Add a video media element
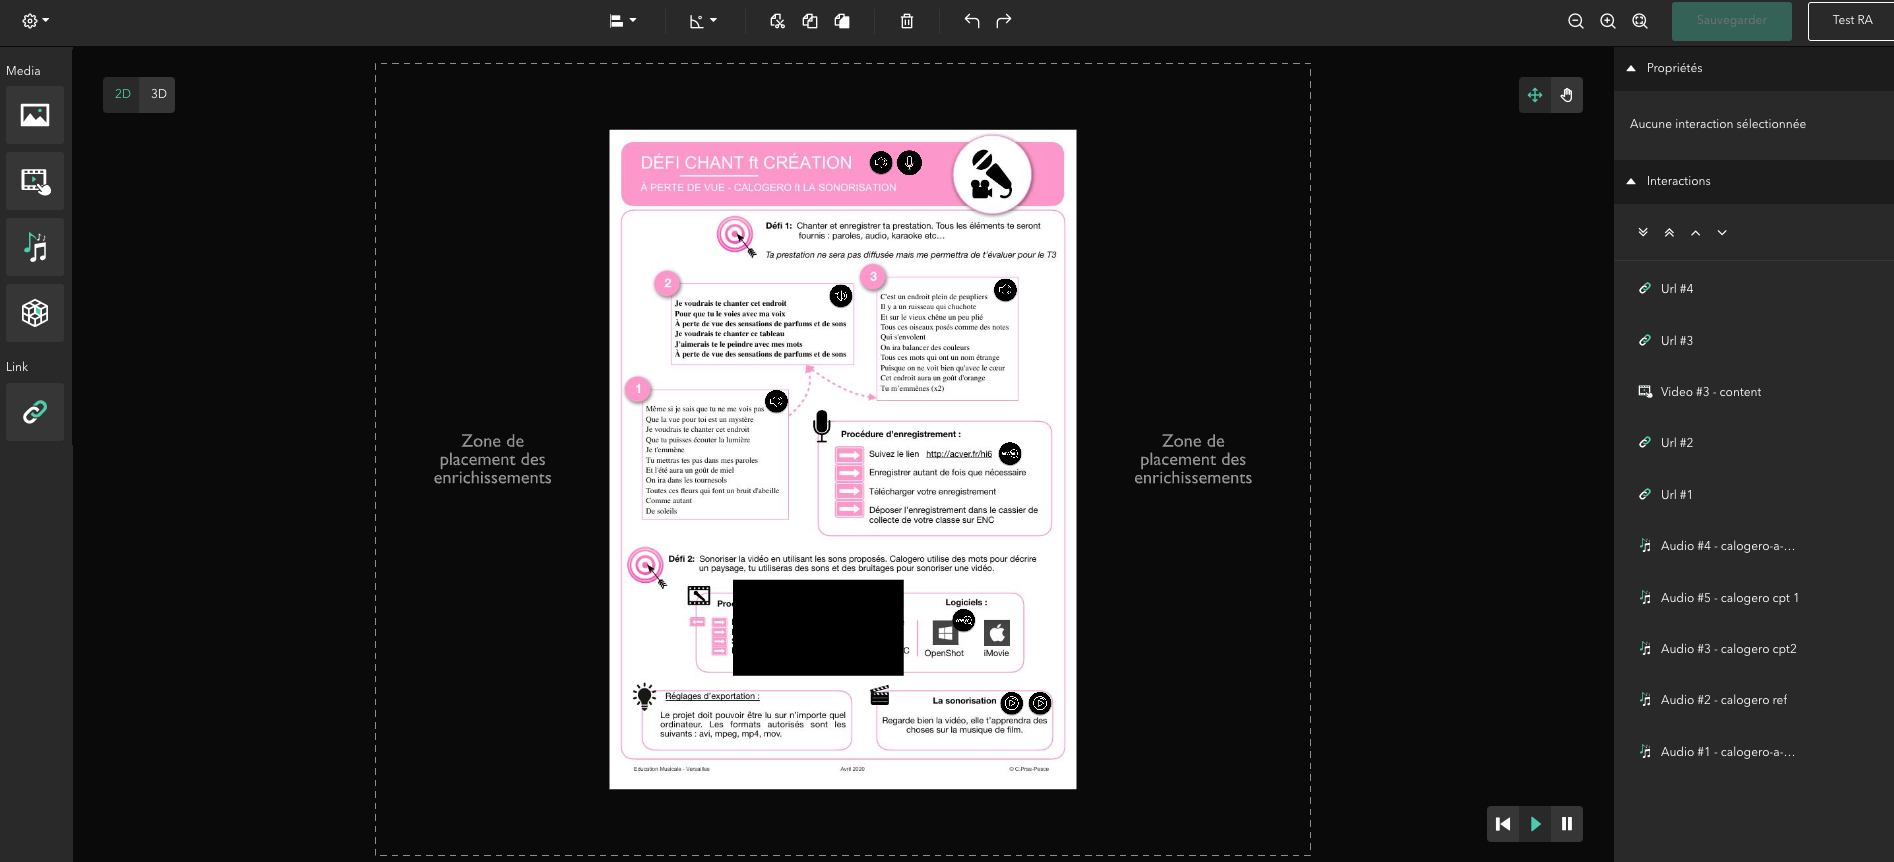Viewport: 1894px width, 862px height. [35, 181]
